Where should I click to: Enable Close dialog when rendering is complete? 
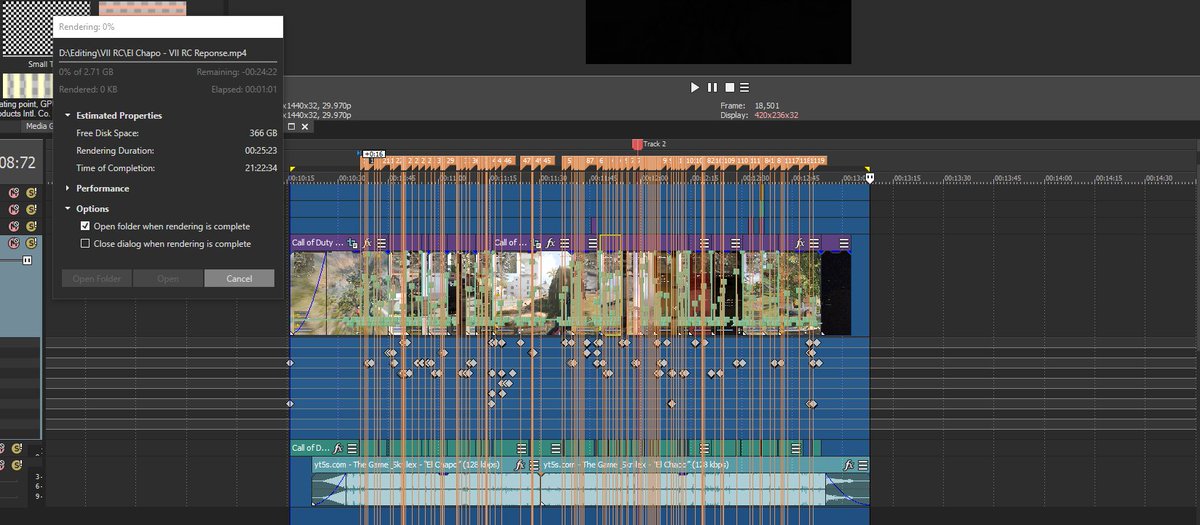coord(85,243)
